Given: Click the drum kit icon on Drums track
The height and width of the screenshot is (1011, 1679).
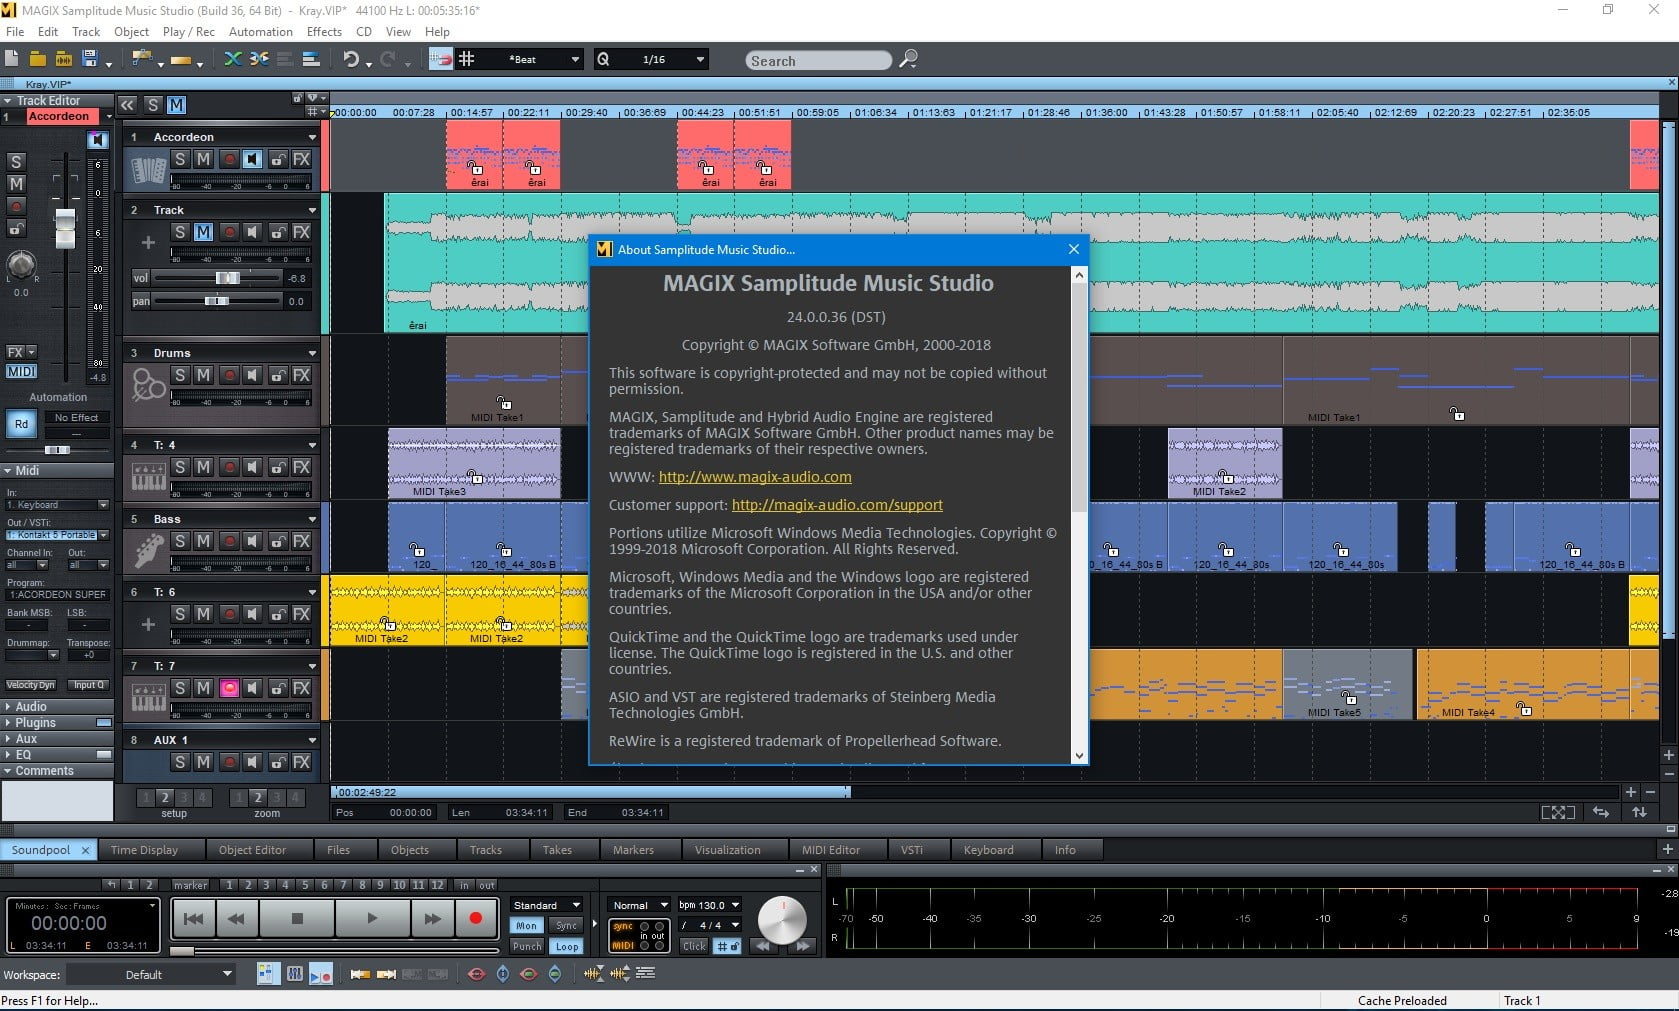Looking at the screenshot, I should [148, 385].
